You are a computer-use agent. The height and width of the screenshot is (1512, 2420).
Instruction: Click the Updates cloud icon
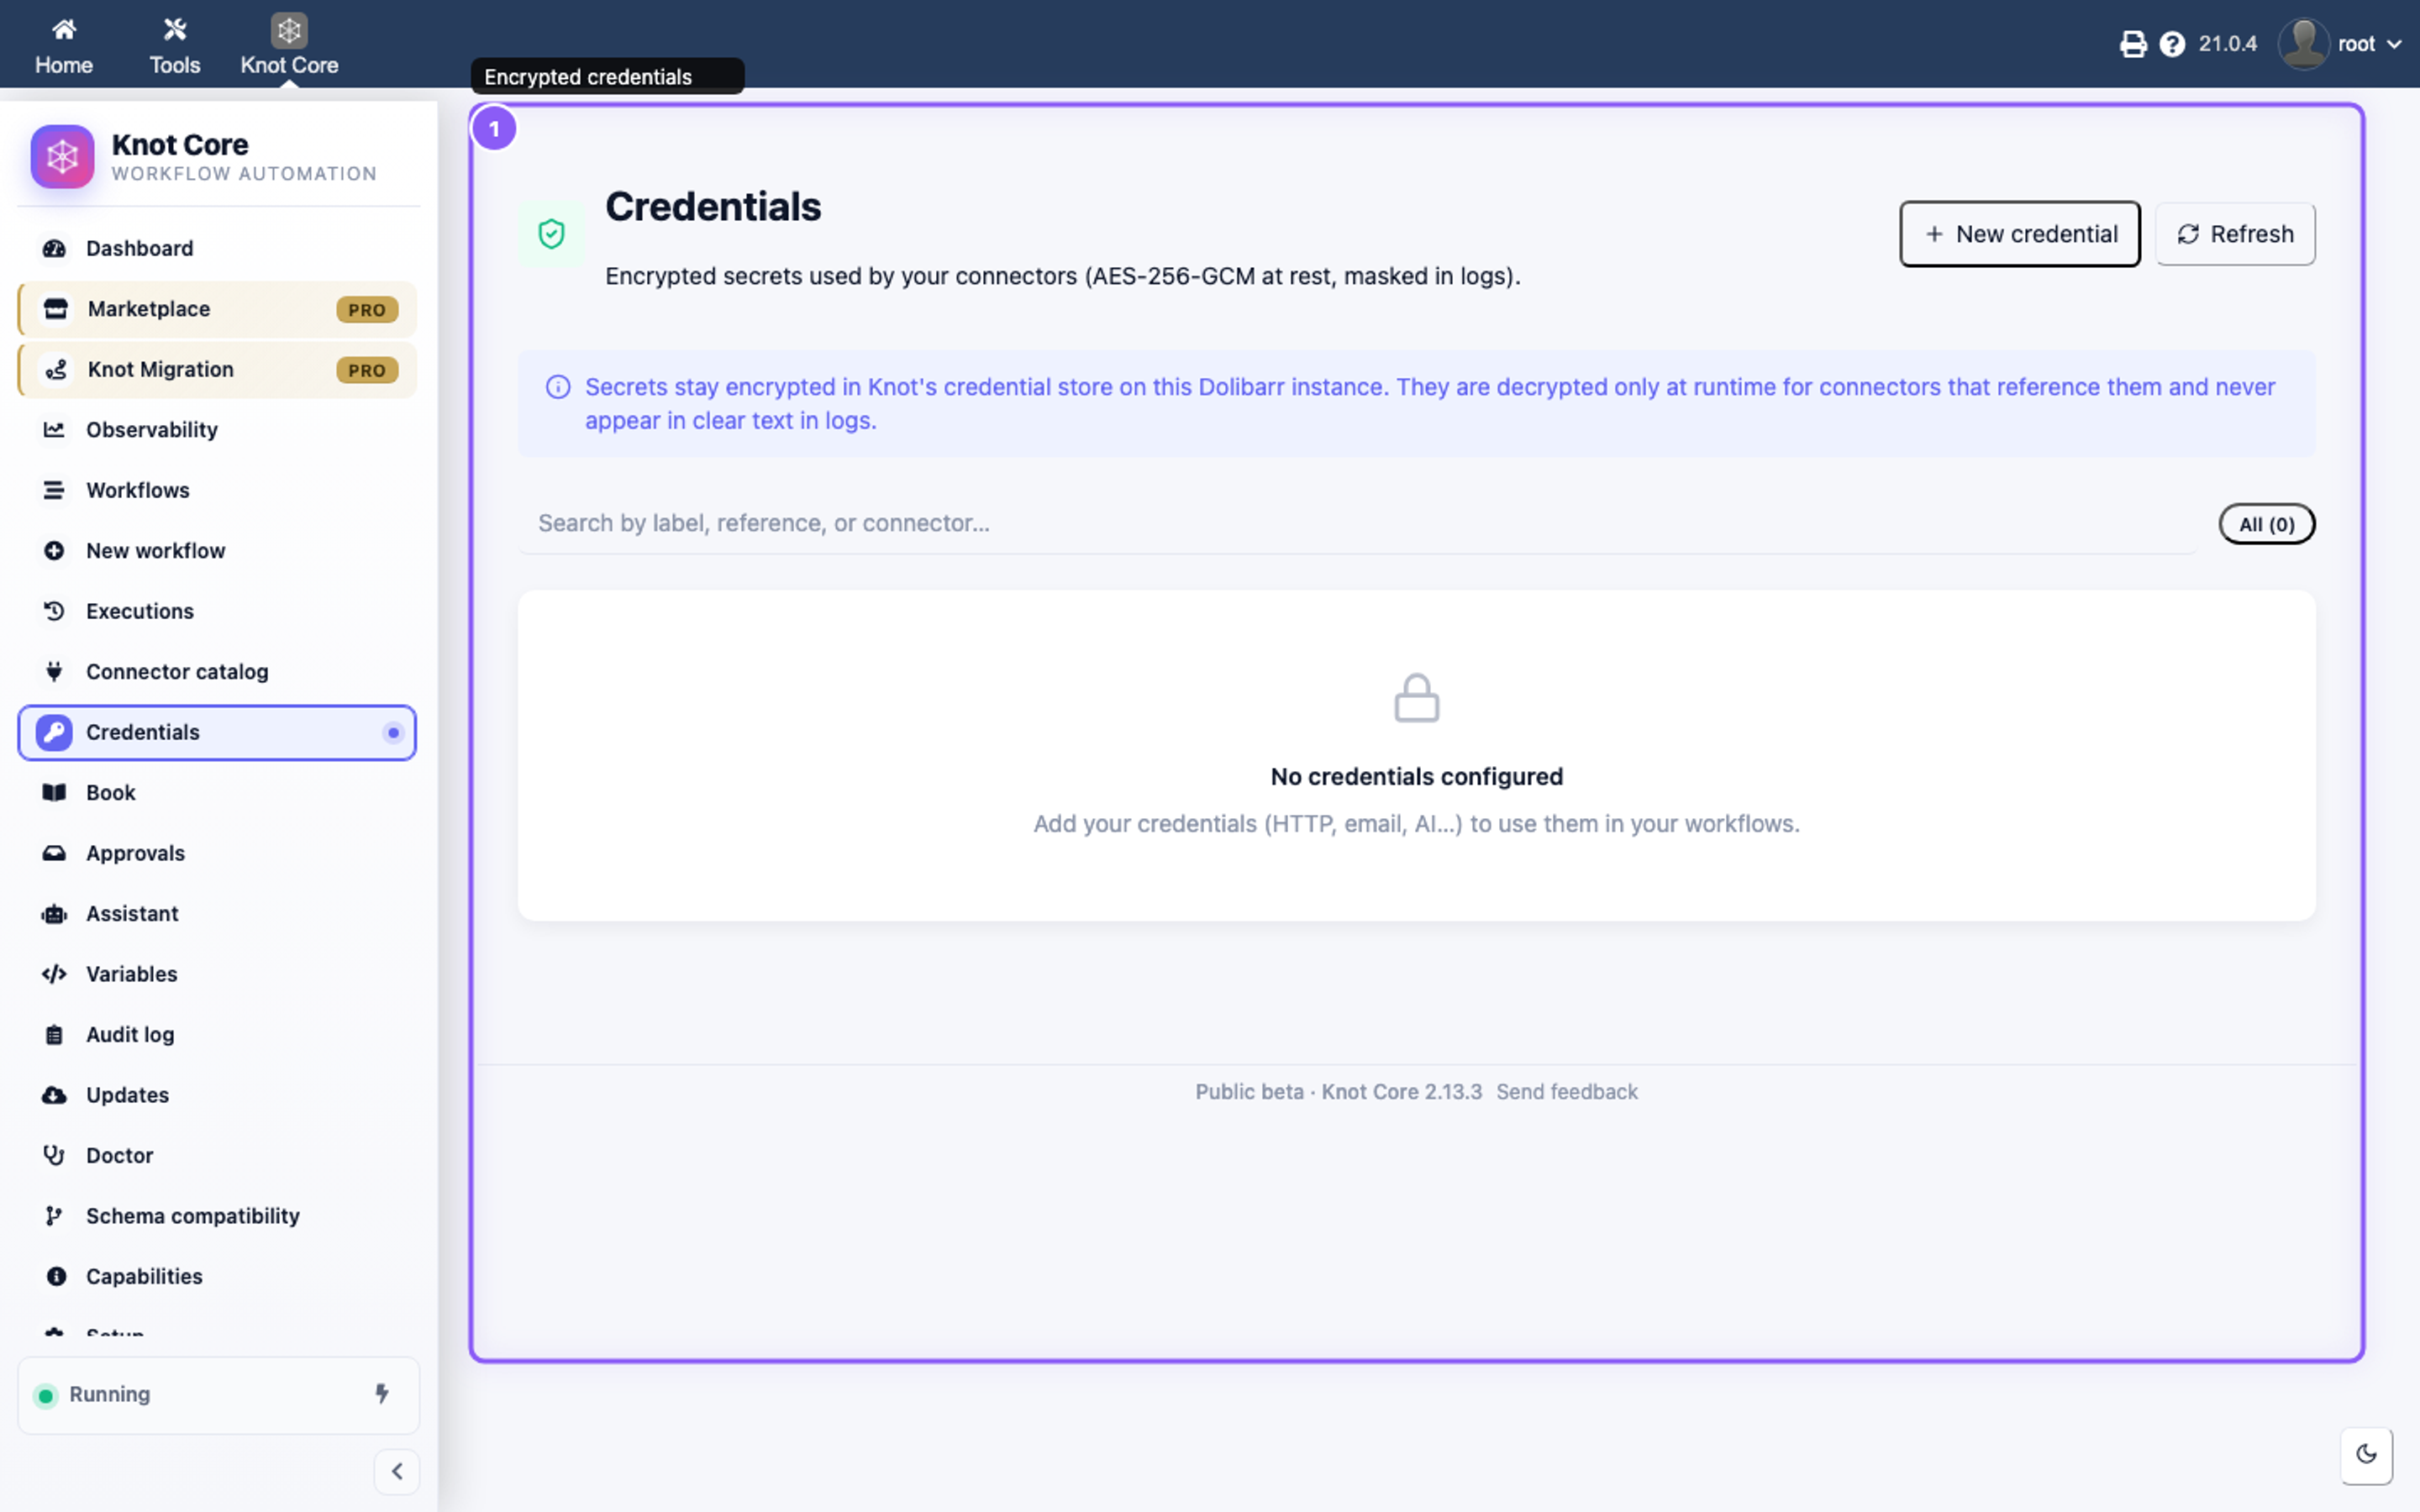54,1095
